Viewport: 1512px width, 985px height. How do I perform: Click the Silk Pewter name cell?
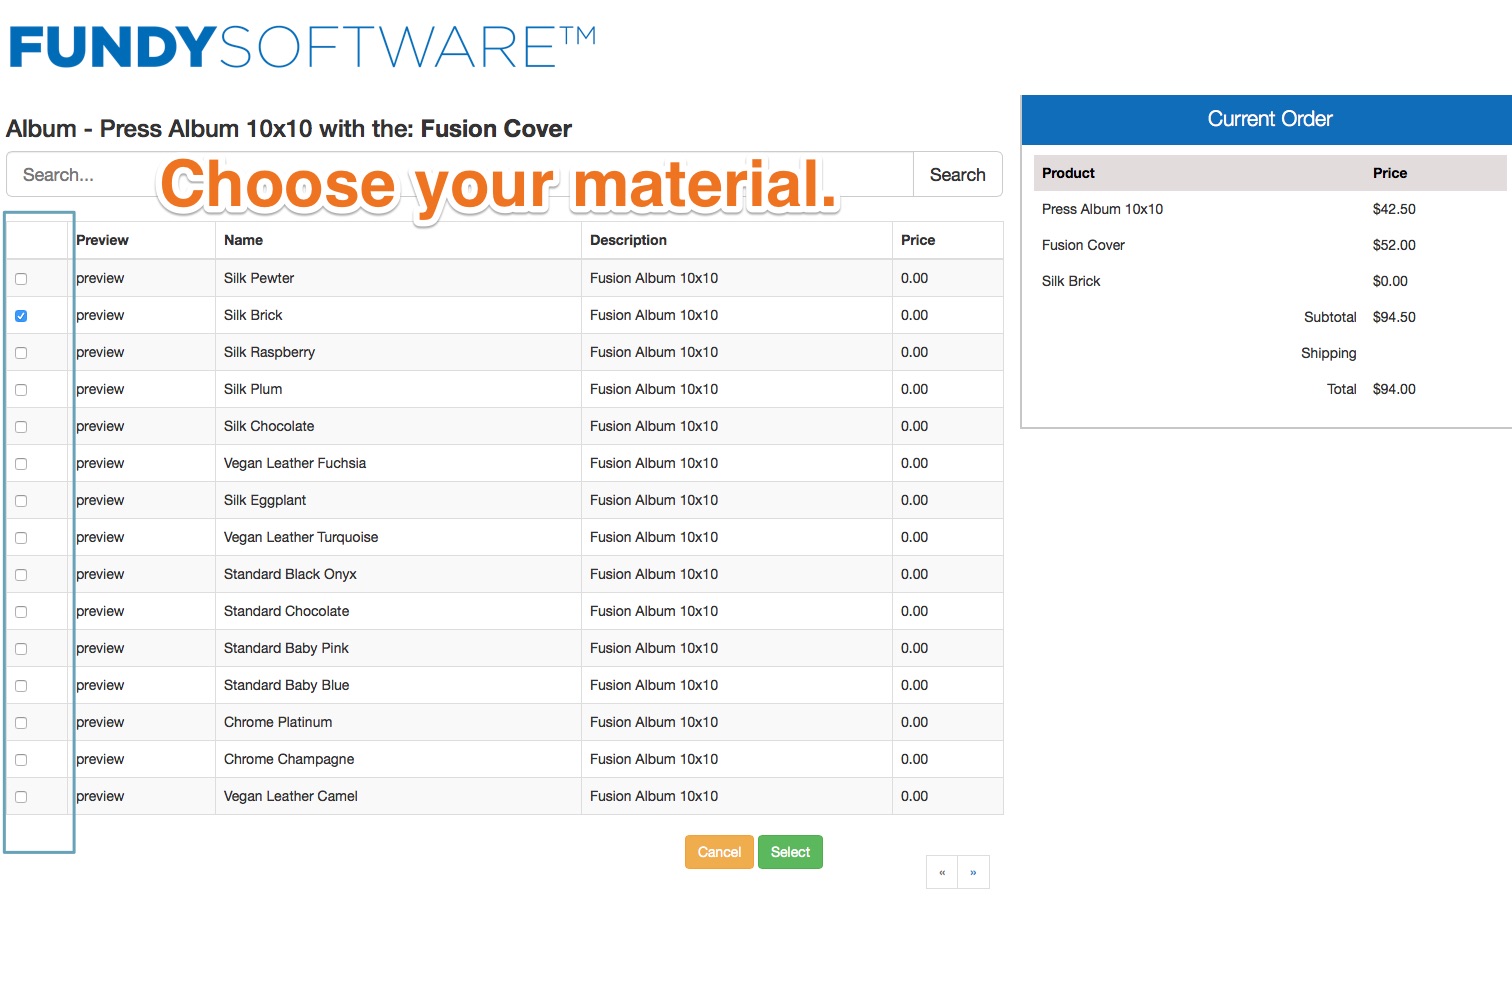(x=398, y=278)
